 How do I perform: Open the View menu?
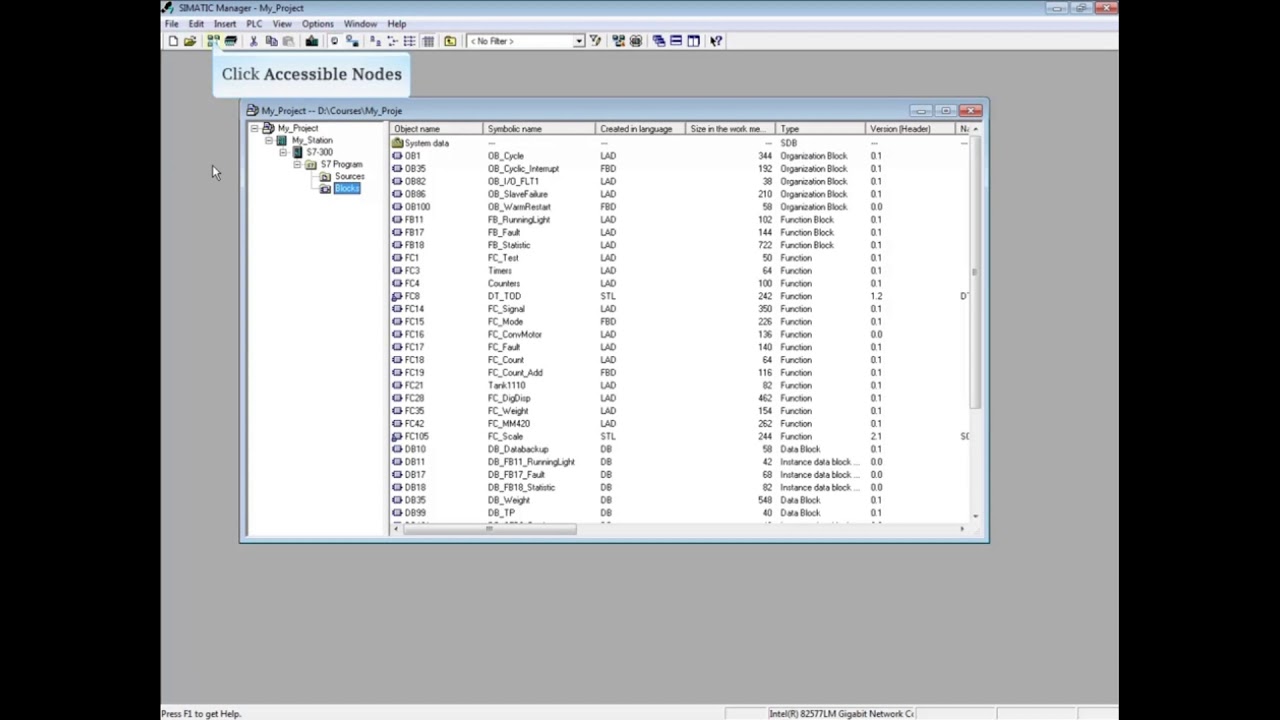click(x=283, y=24)
